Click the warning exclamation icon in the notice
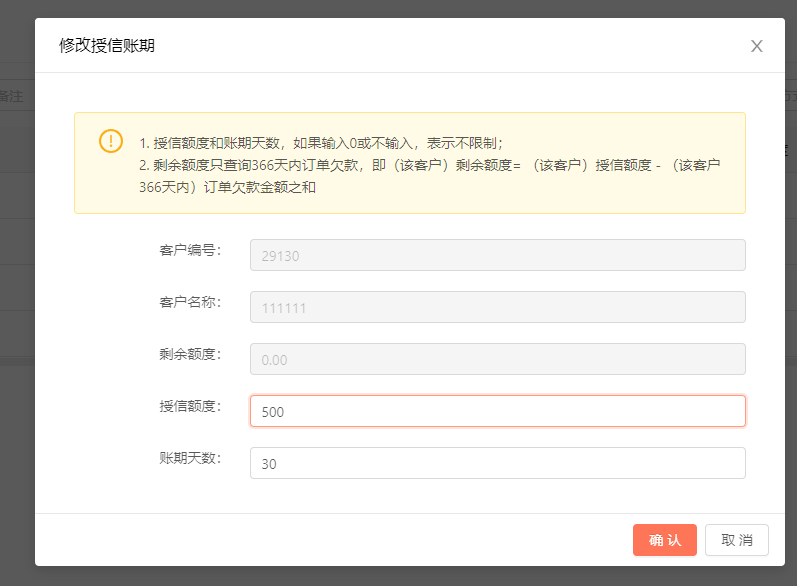Image resolution: width=797 pixels, height=586 pixels. pos(111,141)
